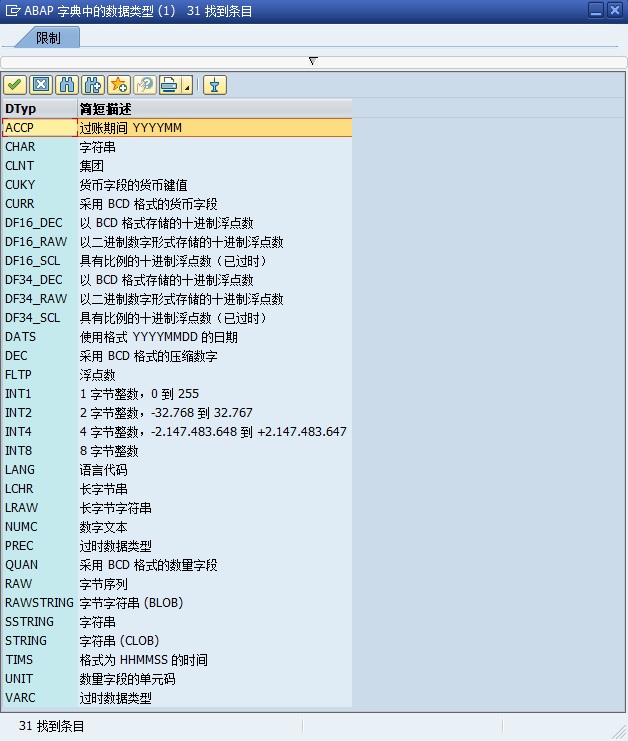Select CHAR data type

coord(177,147)
